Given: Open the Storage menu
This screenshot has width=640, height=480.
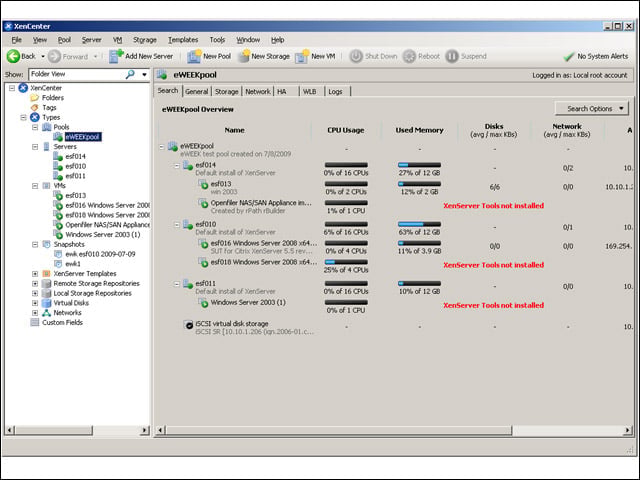Looking at the screenshot, I should pyautogui.click(x=145, y=40).
